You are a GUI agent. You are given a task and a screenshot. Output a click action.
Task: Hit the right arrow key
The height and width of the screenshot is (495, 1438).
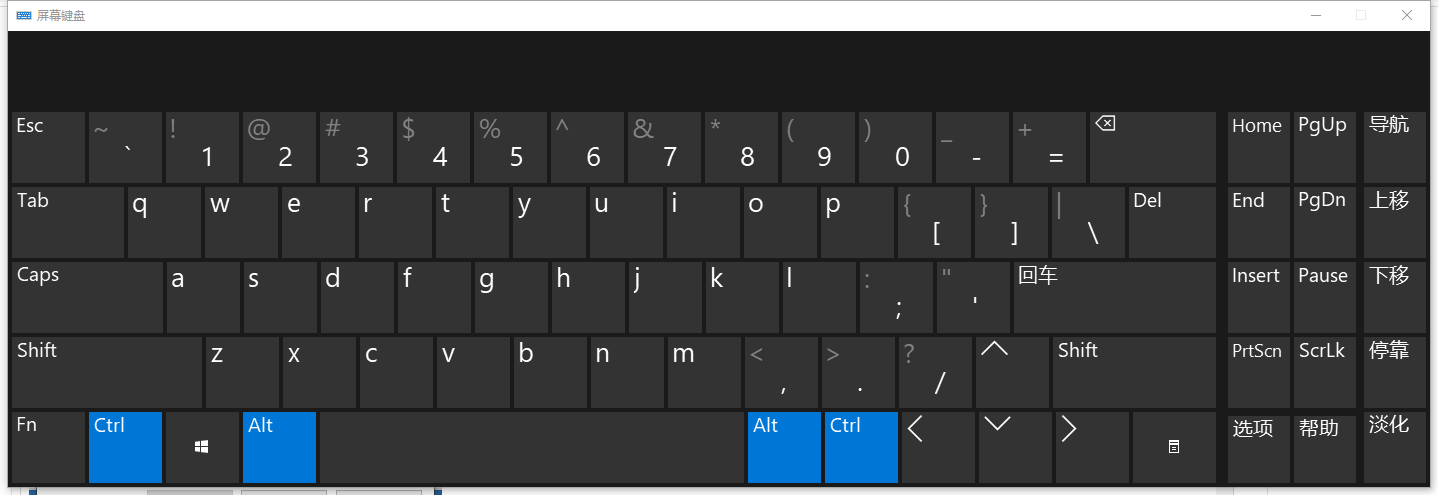click(x=1091, y=447)
